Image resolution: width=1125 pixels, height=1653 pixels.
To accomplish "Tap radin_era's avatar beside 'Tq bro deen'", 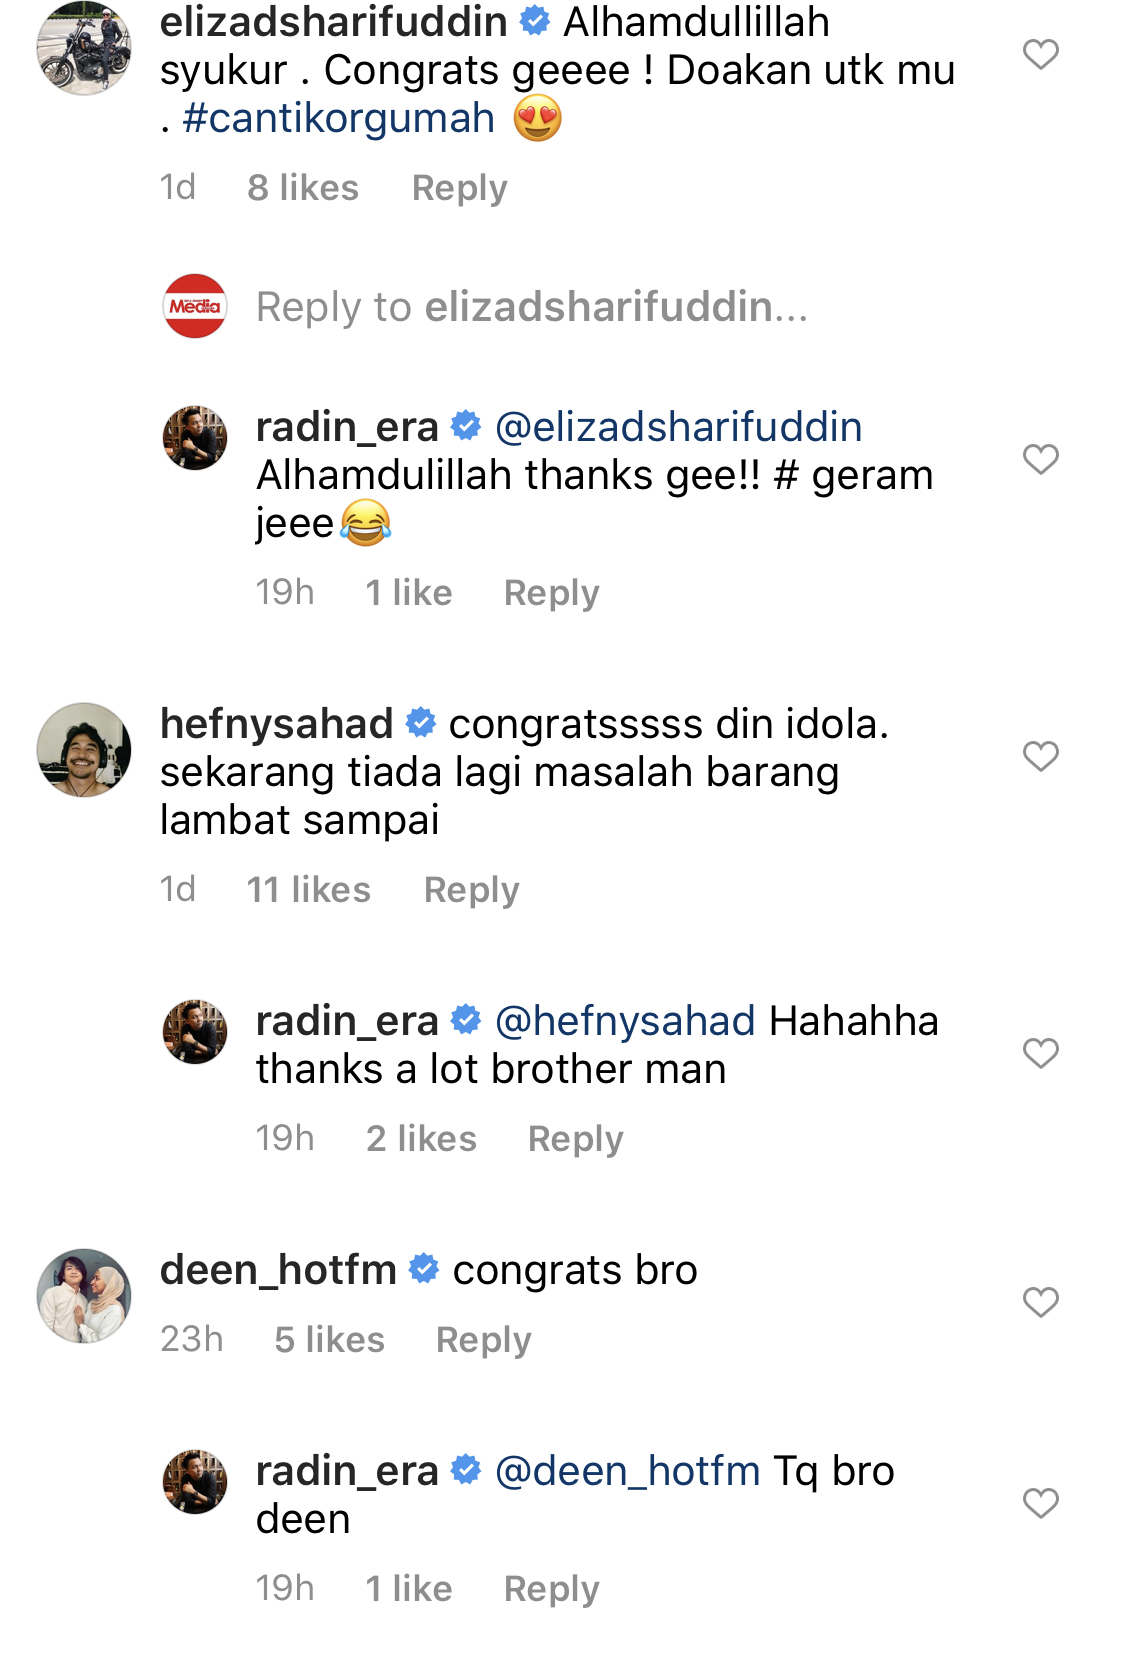I will pos(195,1482).
